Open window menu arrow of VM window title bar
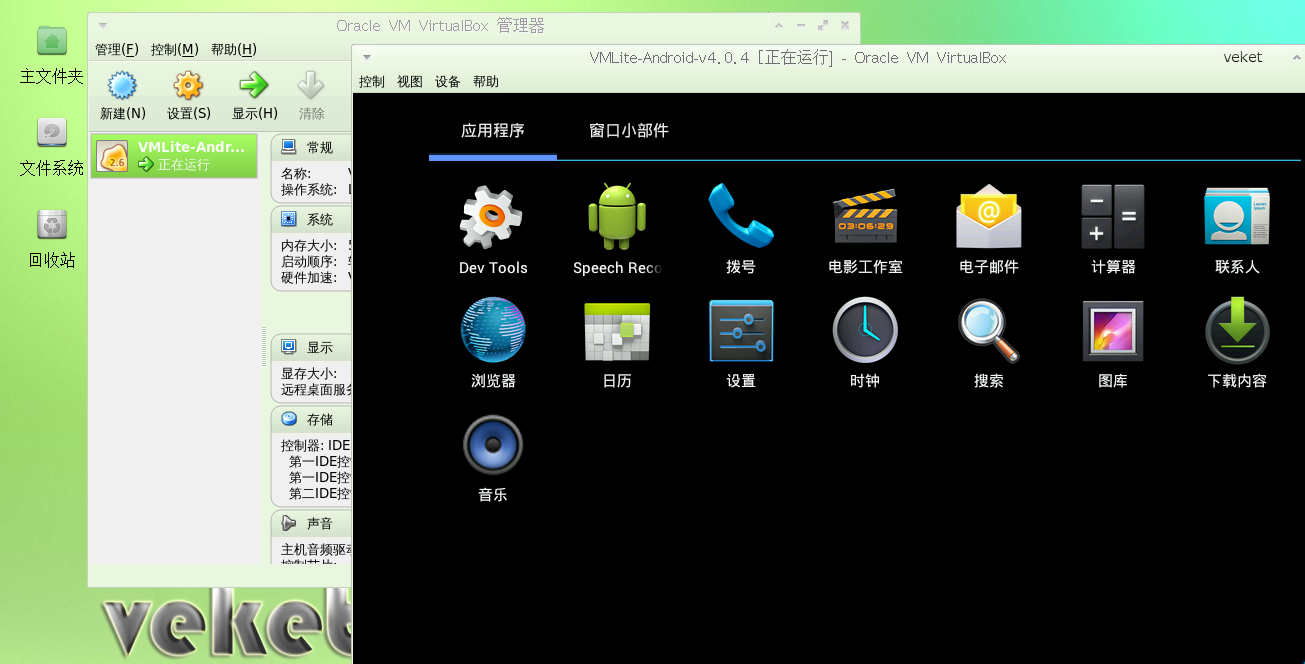The height and width of the screenshot is (664, 1305). 368,57
